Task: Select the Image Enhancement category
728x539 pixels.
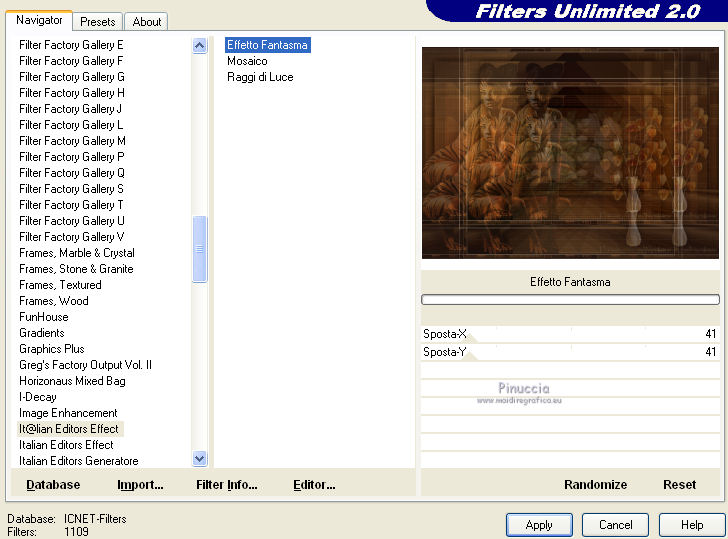Action: click(x=68, y=413)
